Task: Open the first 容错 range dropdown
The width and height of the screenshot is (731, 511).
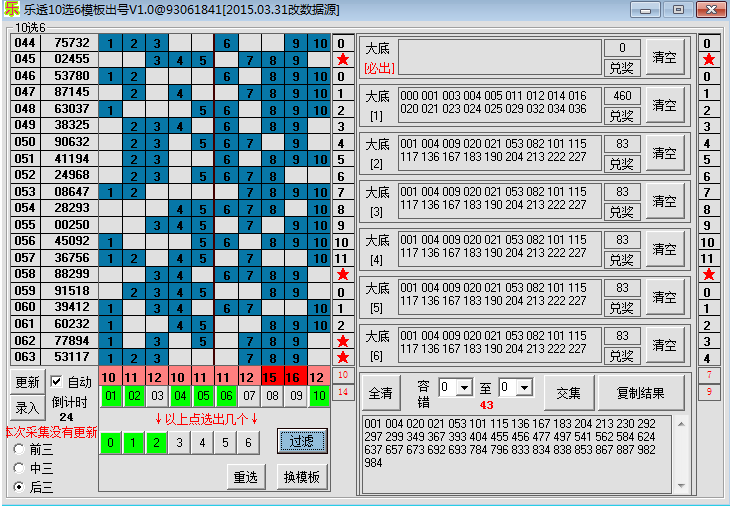Action: click(x=455, y=386)
